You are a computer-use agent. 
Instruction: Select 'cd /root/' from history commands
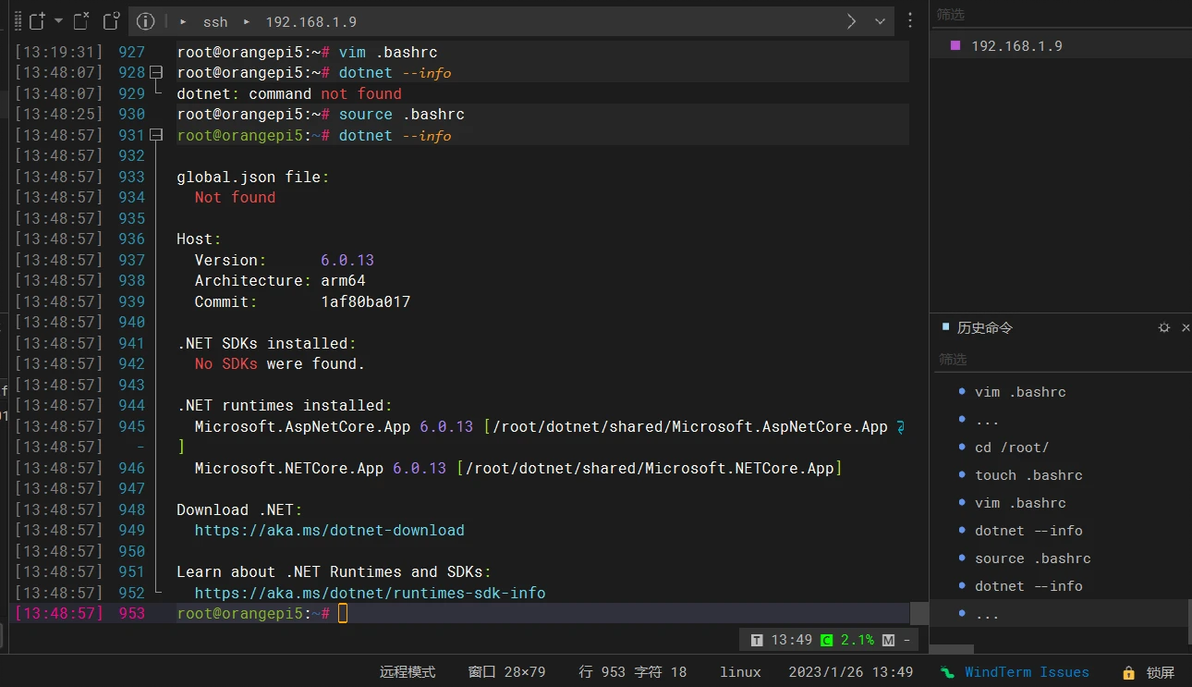(x=1011, y=447)
